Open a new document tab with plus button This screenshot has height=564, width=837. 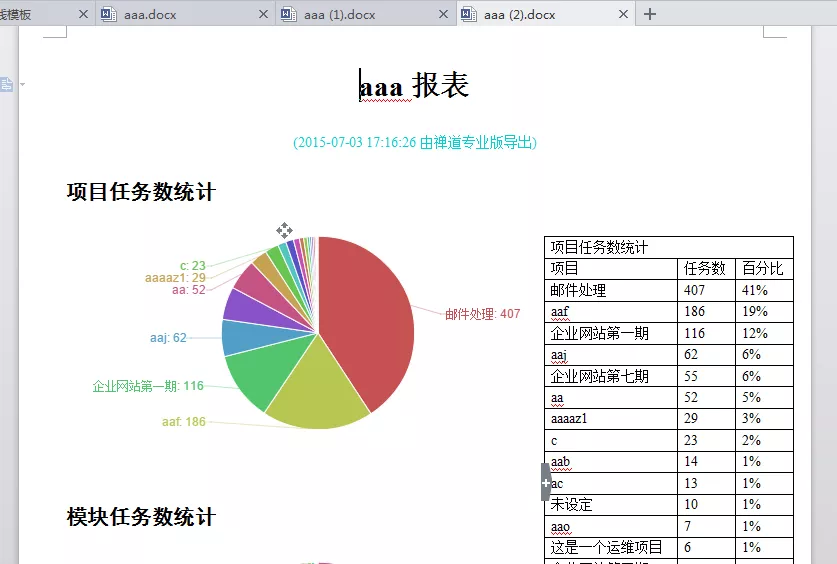[650, 14]
